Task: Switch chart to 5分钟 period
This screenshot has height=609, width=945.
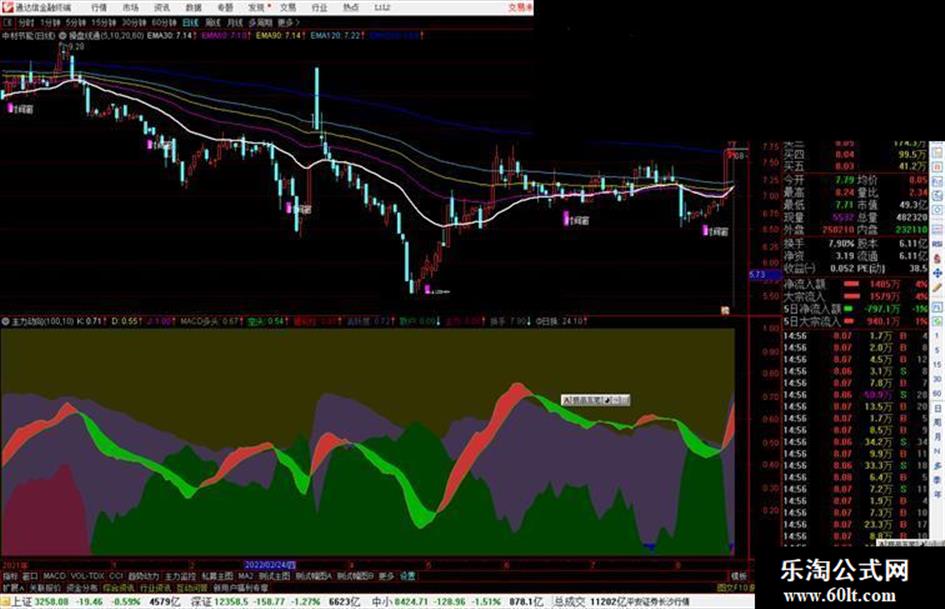Action: click(76, 23)
